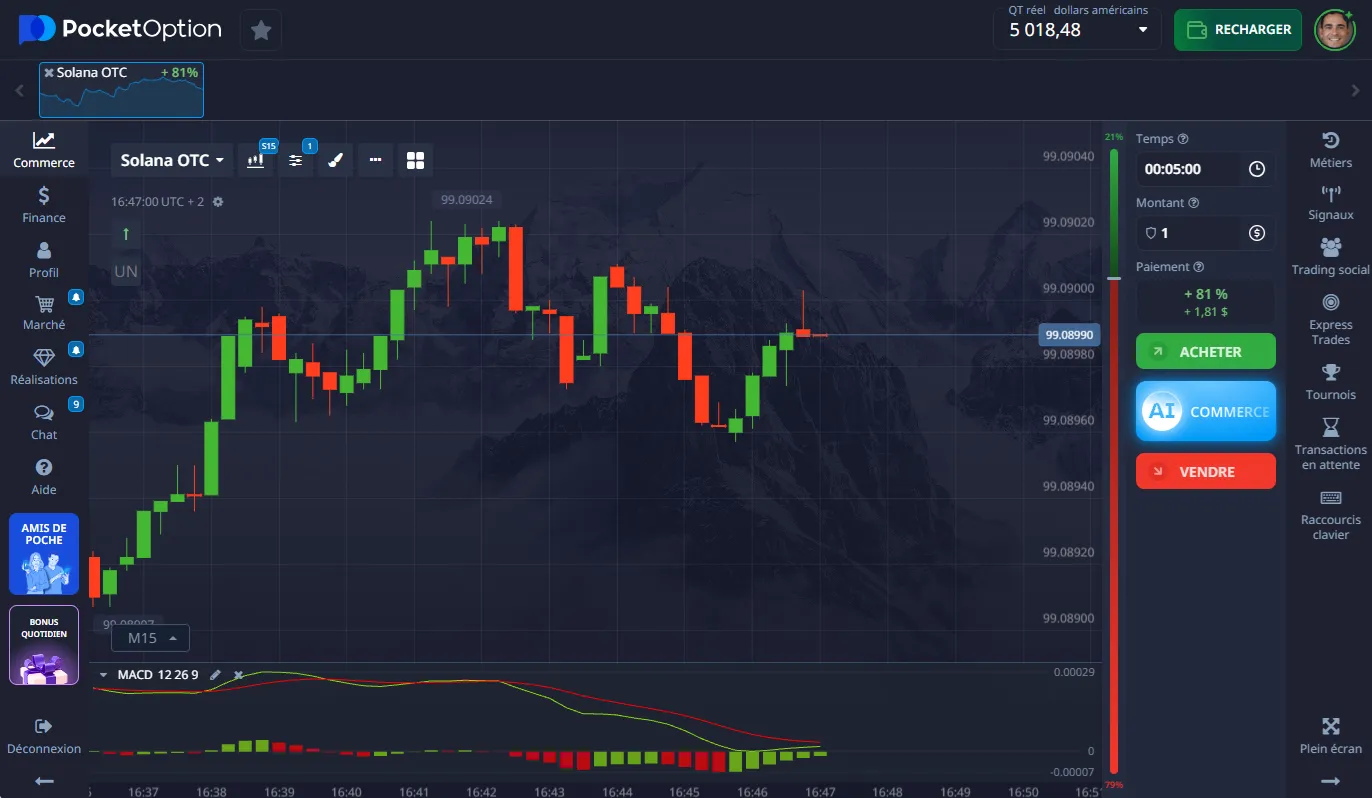1372x798 pixels.
Task: Open the indicators settings icon
Action: (295, 160)
